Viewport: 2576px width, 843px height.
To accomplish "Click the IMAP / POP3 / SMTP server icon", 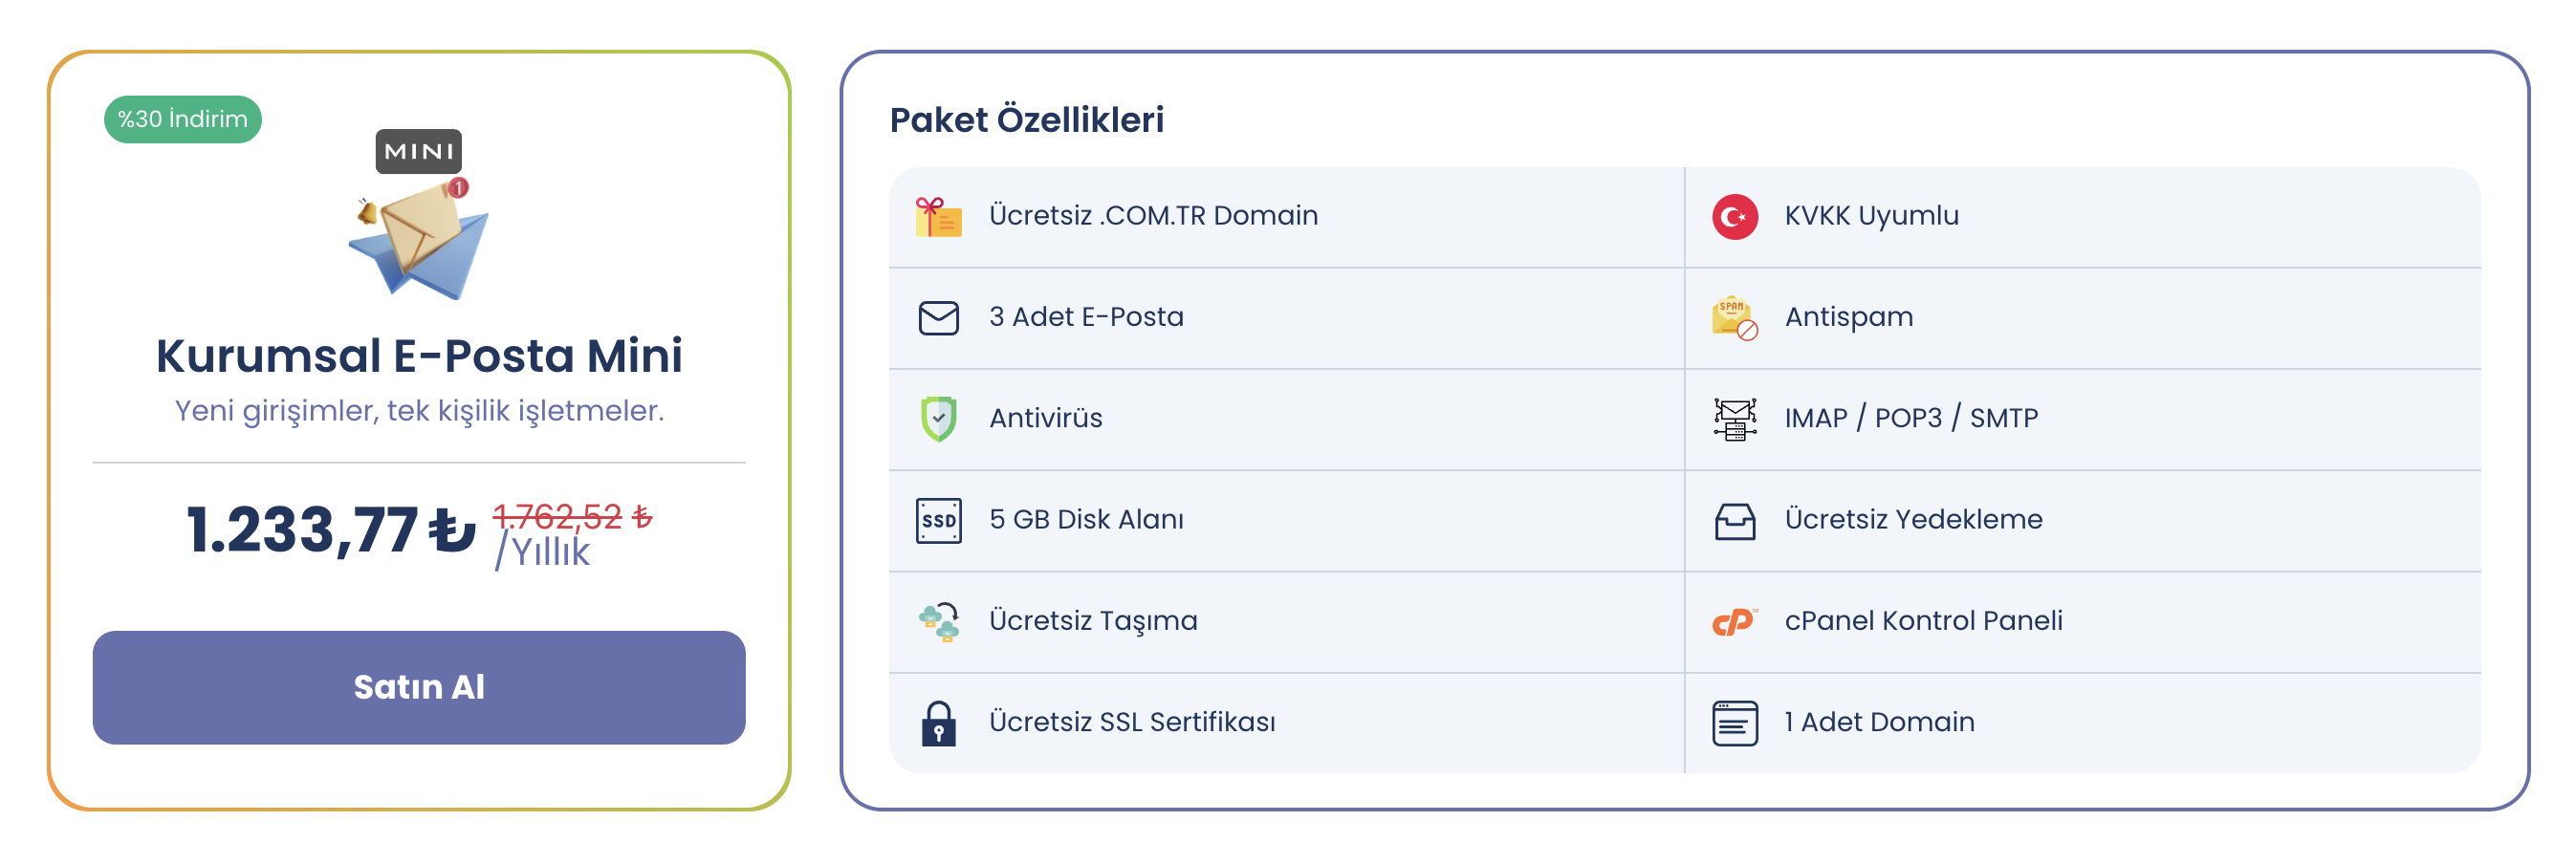I will [x=1734, y=419].
